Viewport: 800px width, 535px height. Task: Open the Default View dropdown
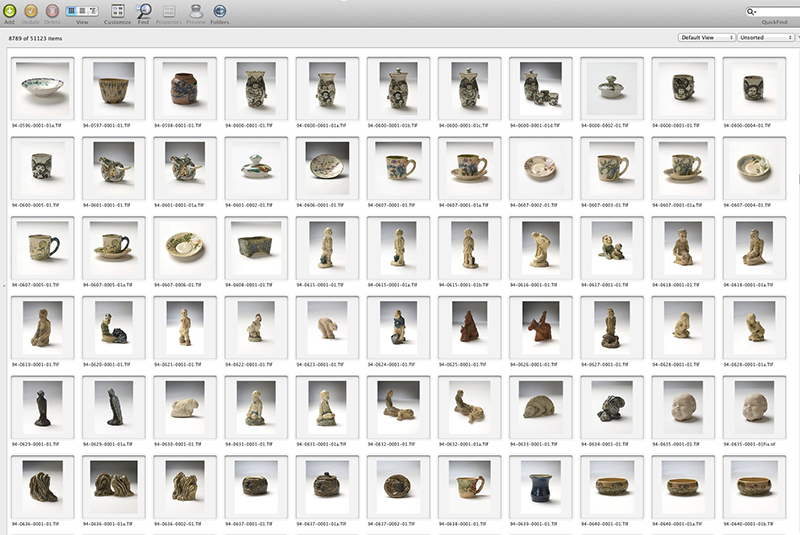pyautogui.click(x=706, y=37)
